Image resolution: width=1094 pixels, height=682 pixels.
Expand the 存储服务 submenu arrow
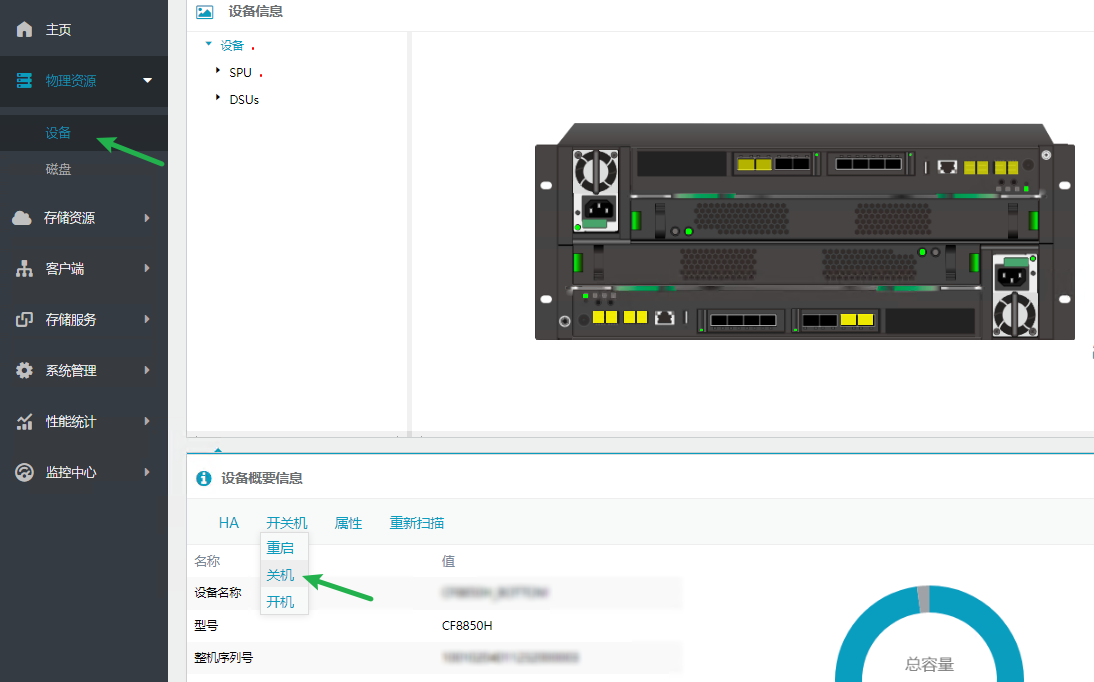[147, 319]
